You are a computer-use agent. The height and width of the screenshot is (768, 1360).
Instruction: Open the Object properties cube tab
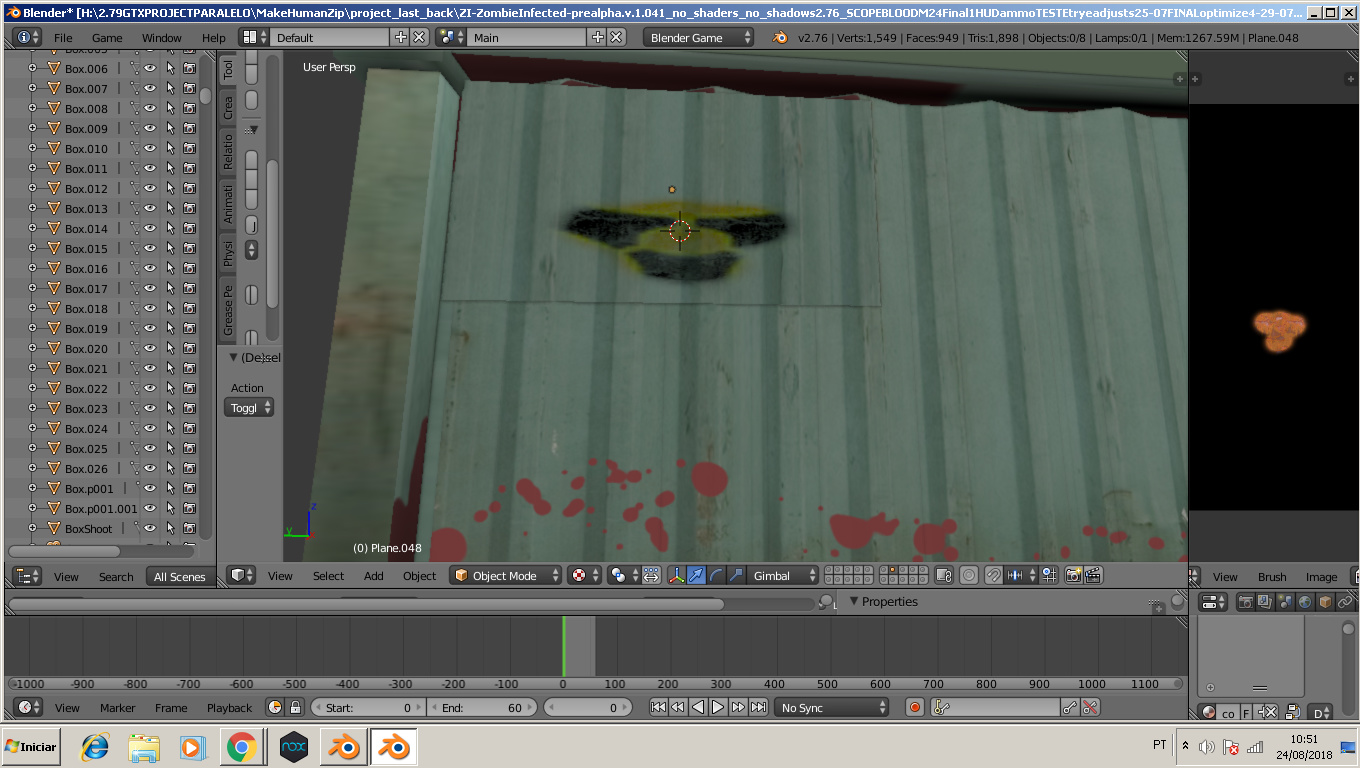tap(1325, 602)
